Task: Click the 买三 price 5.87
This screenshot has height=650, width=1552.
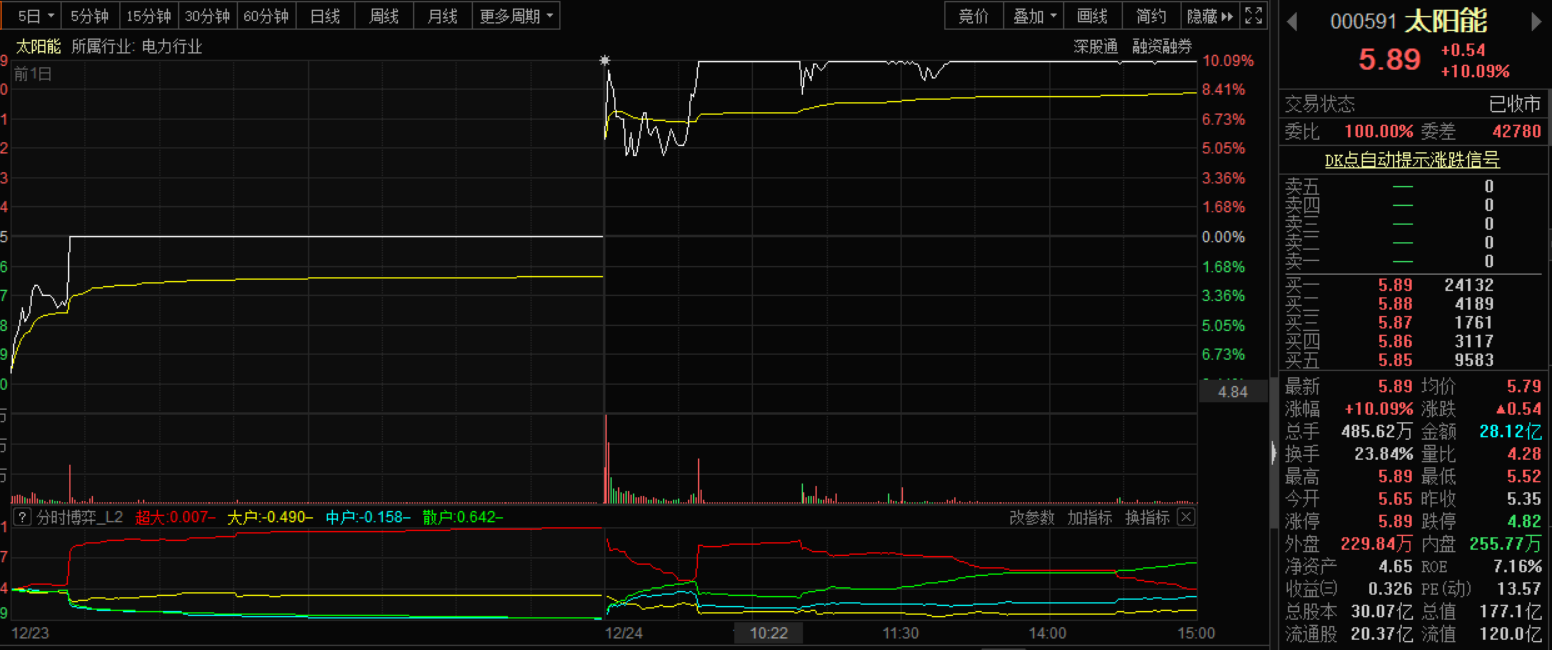Action: (x=1395, y=323)
